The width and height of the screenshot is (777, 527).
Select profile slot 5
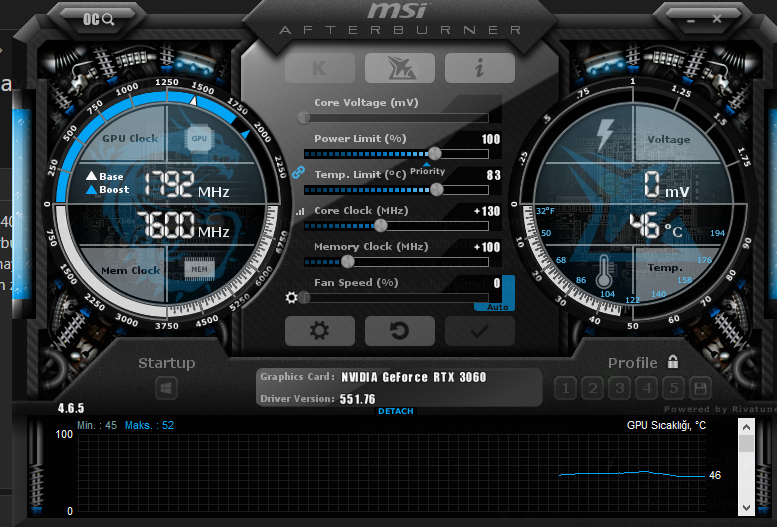click(x=673, y=388)
